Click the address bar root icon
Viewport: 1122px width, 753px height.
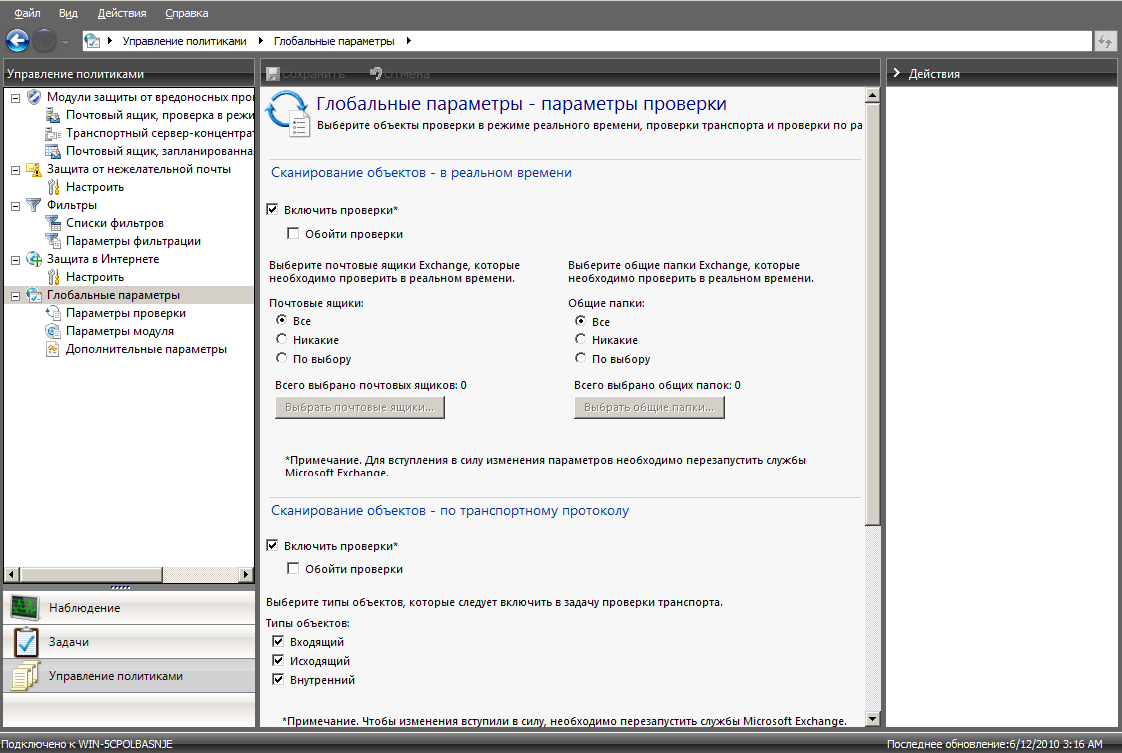92,41
